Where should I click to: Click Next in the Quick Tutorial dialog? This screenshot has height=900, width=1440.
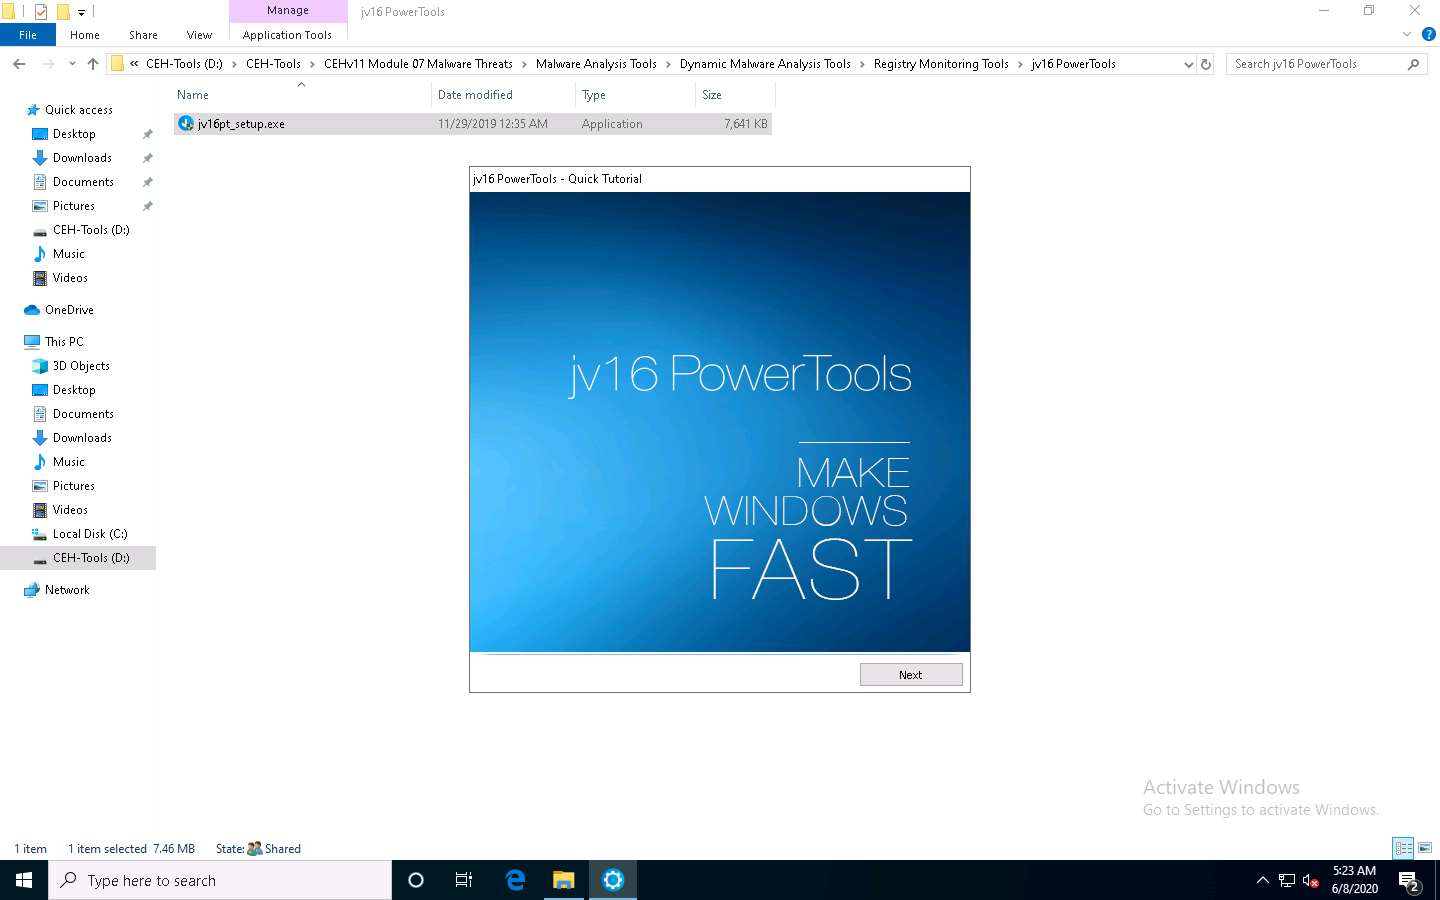click(x=910, y=675)
